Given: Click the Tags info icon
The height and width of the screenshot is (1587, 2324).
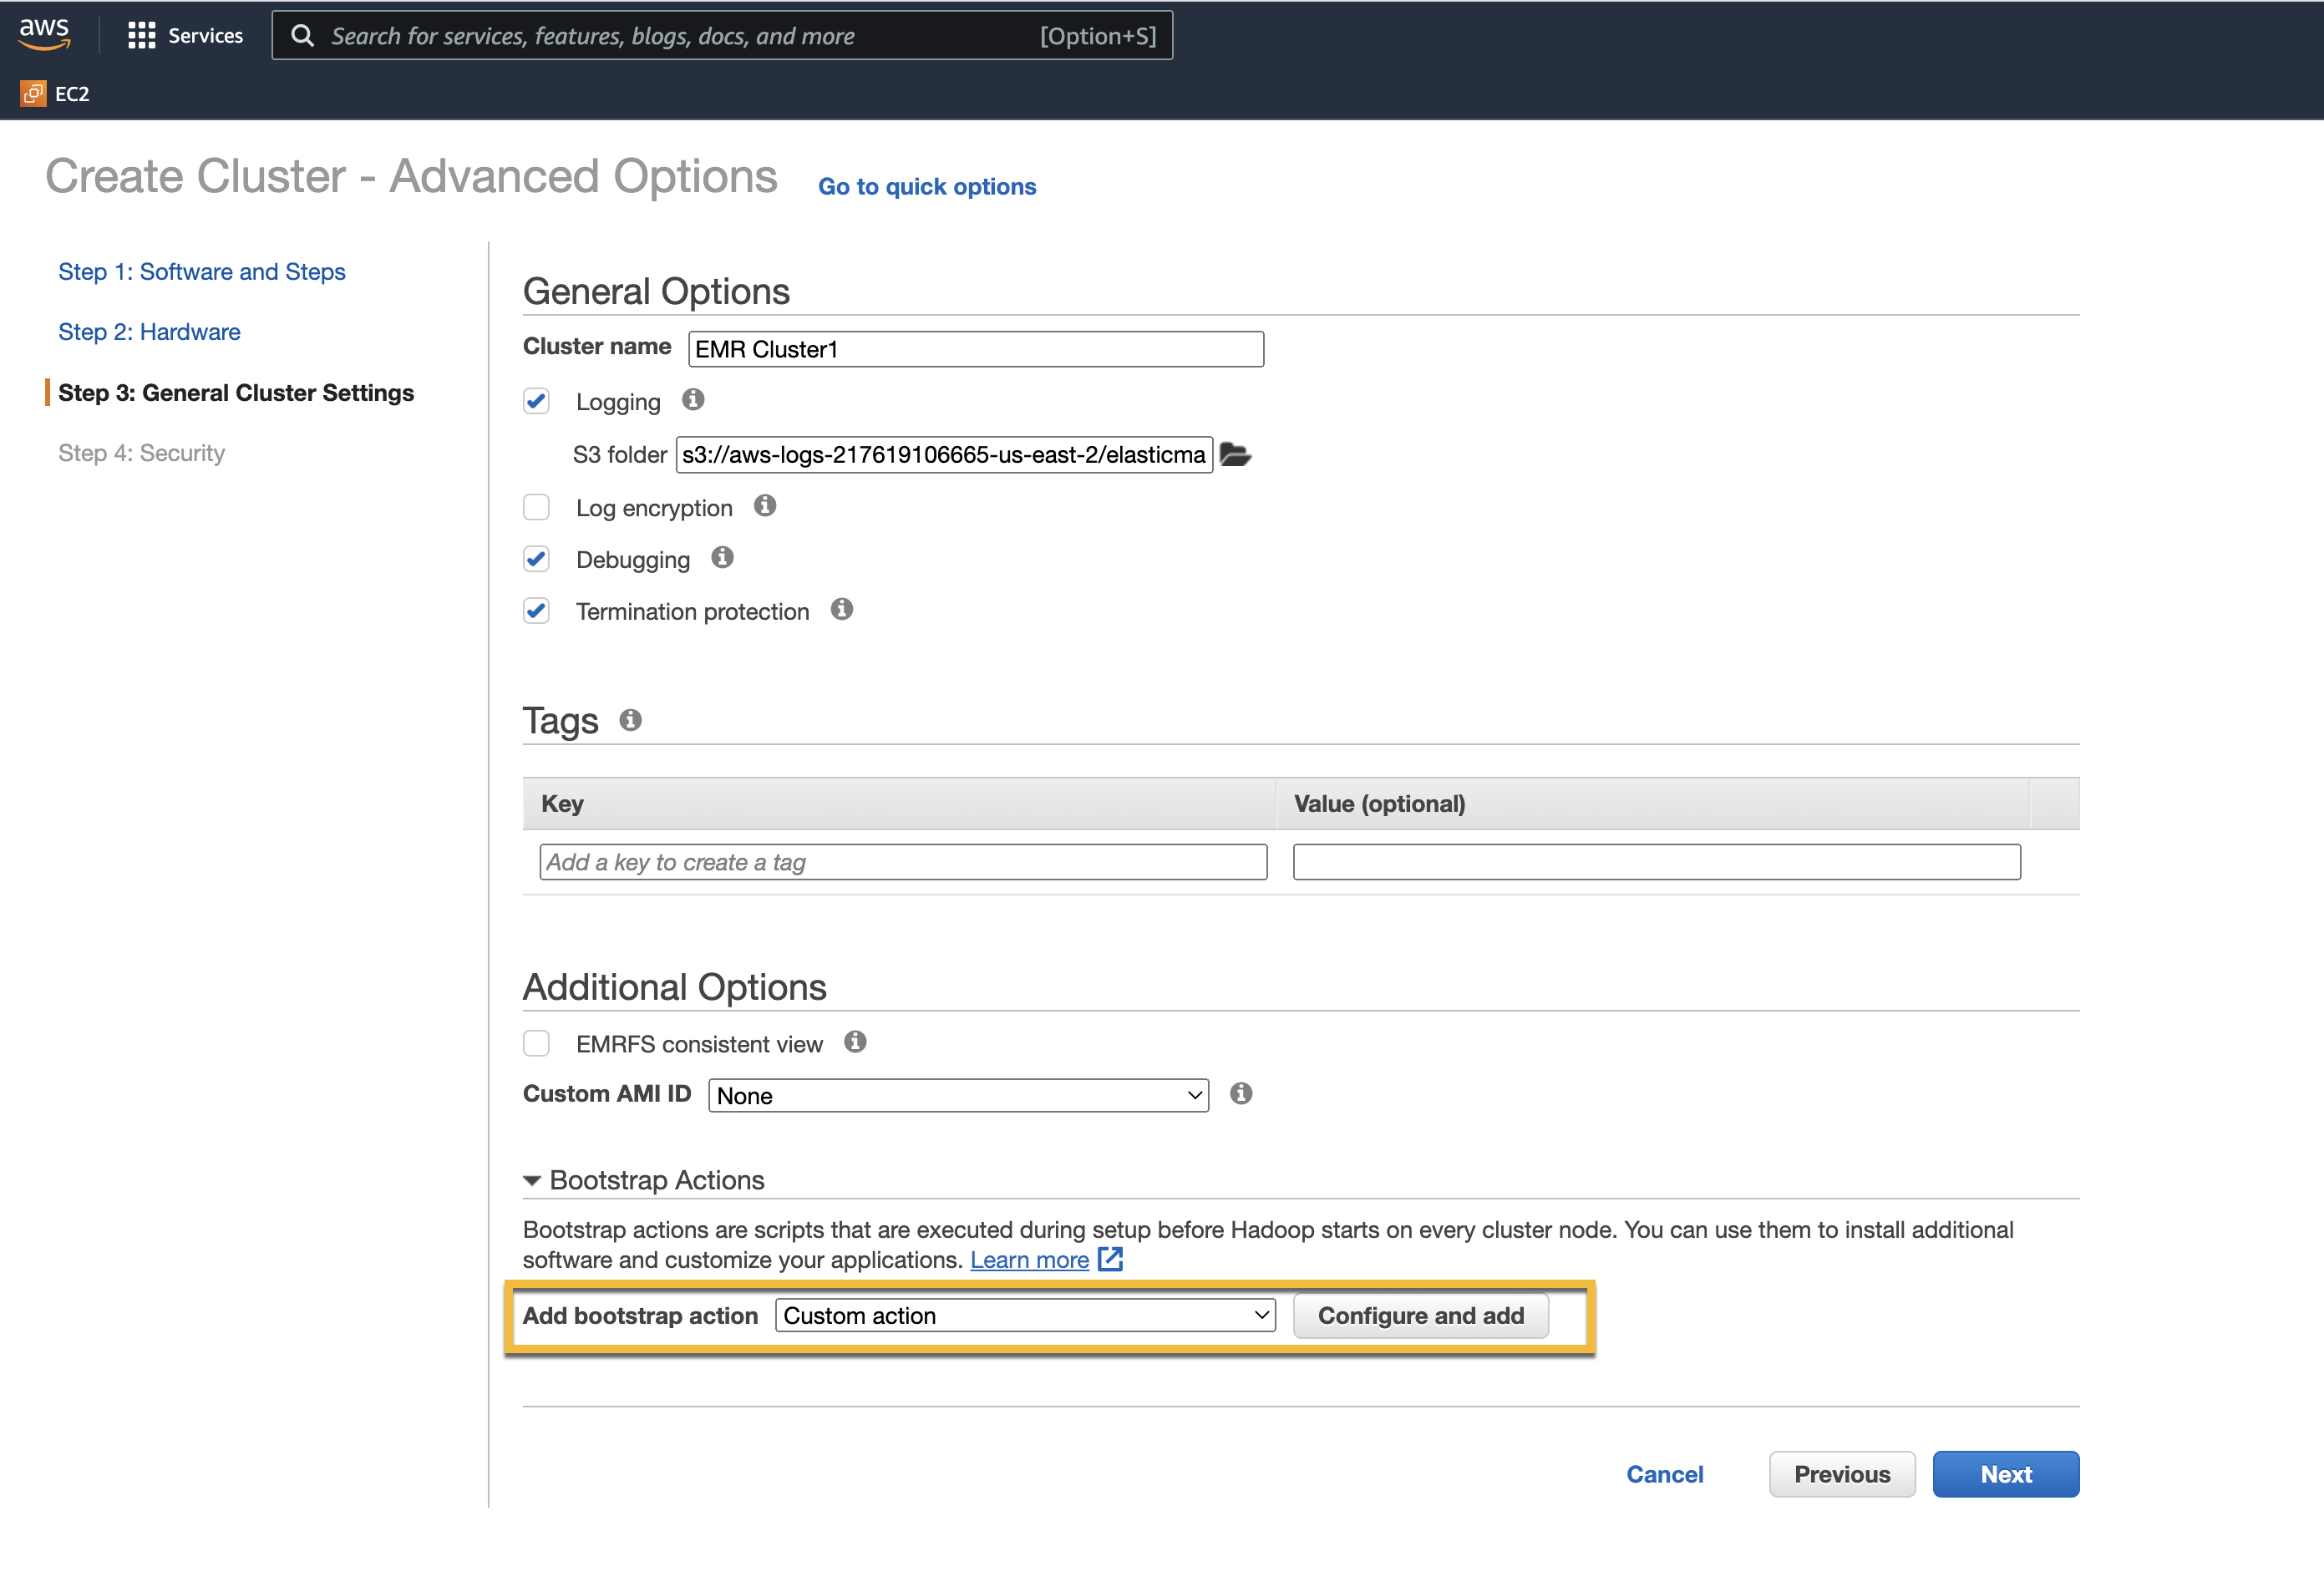Looking at the screenshot, I should 630,719.
